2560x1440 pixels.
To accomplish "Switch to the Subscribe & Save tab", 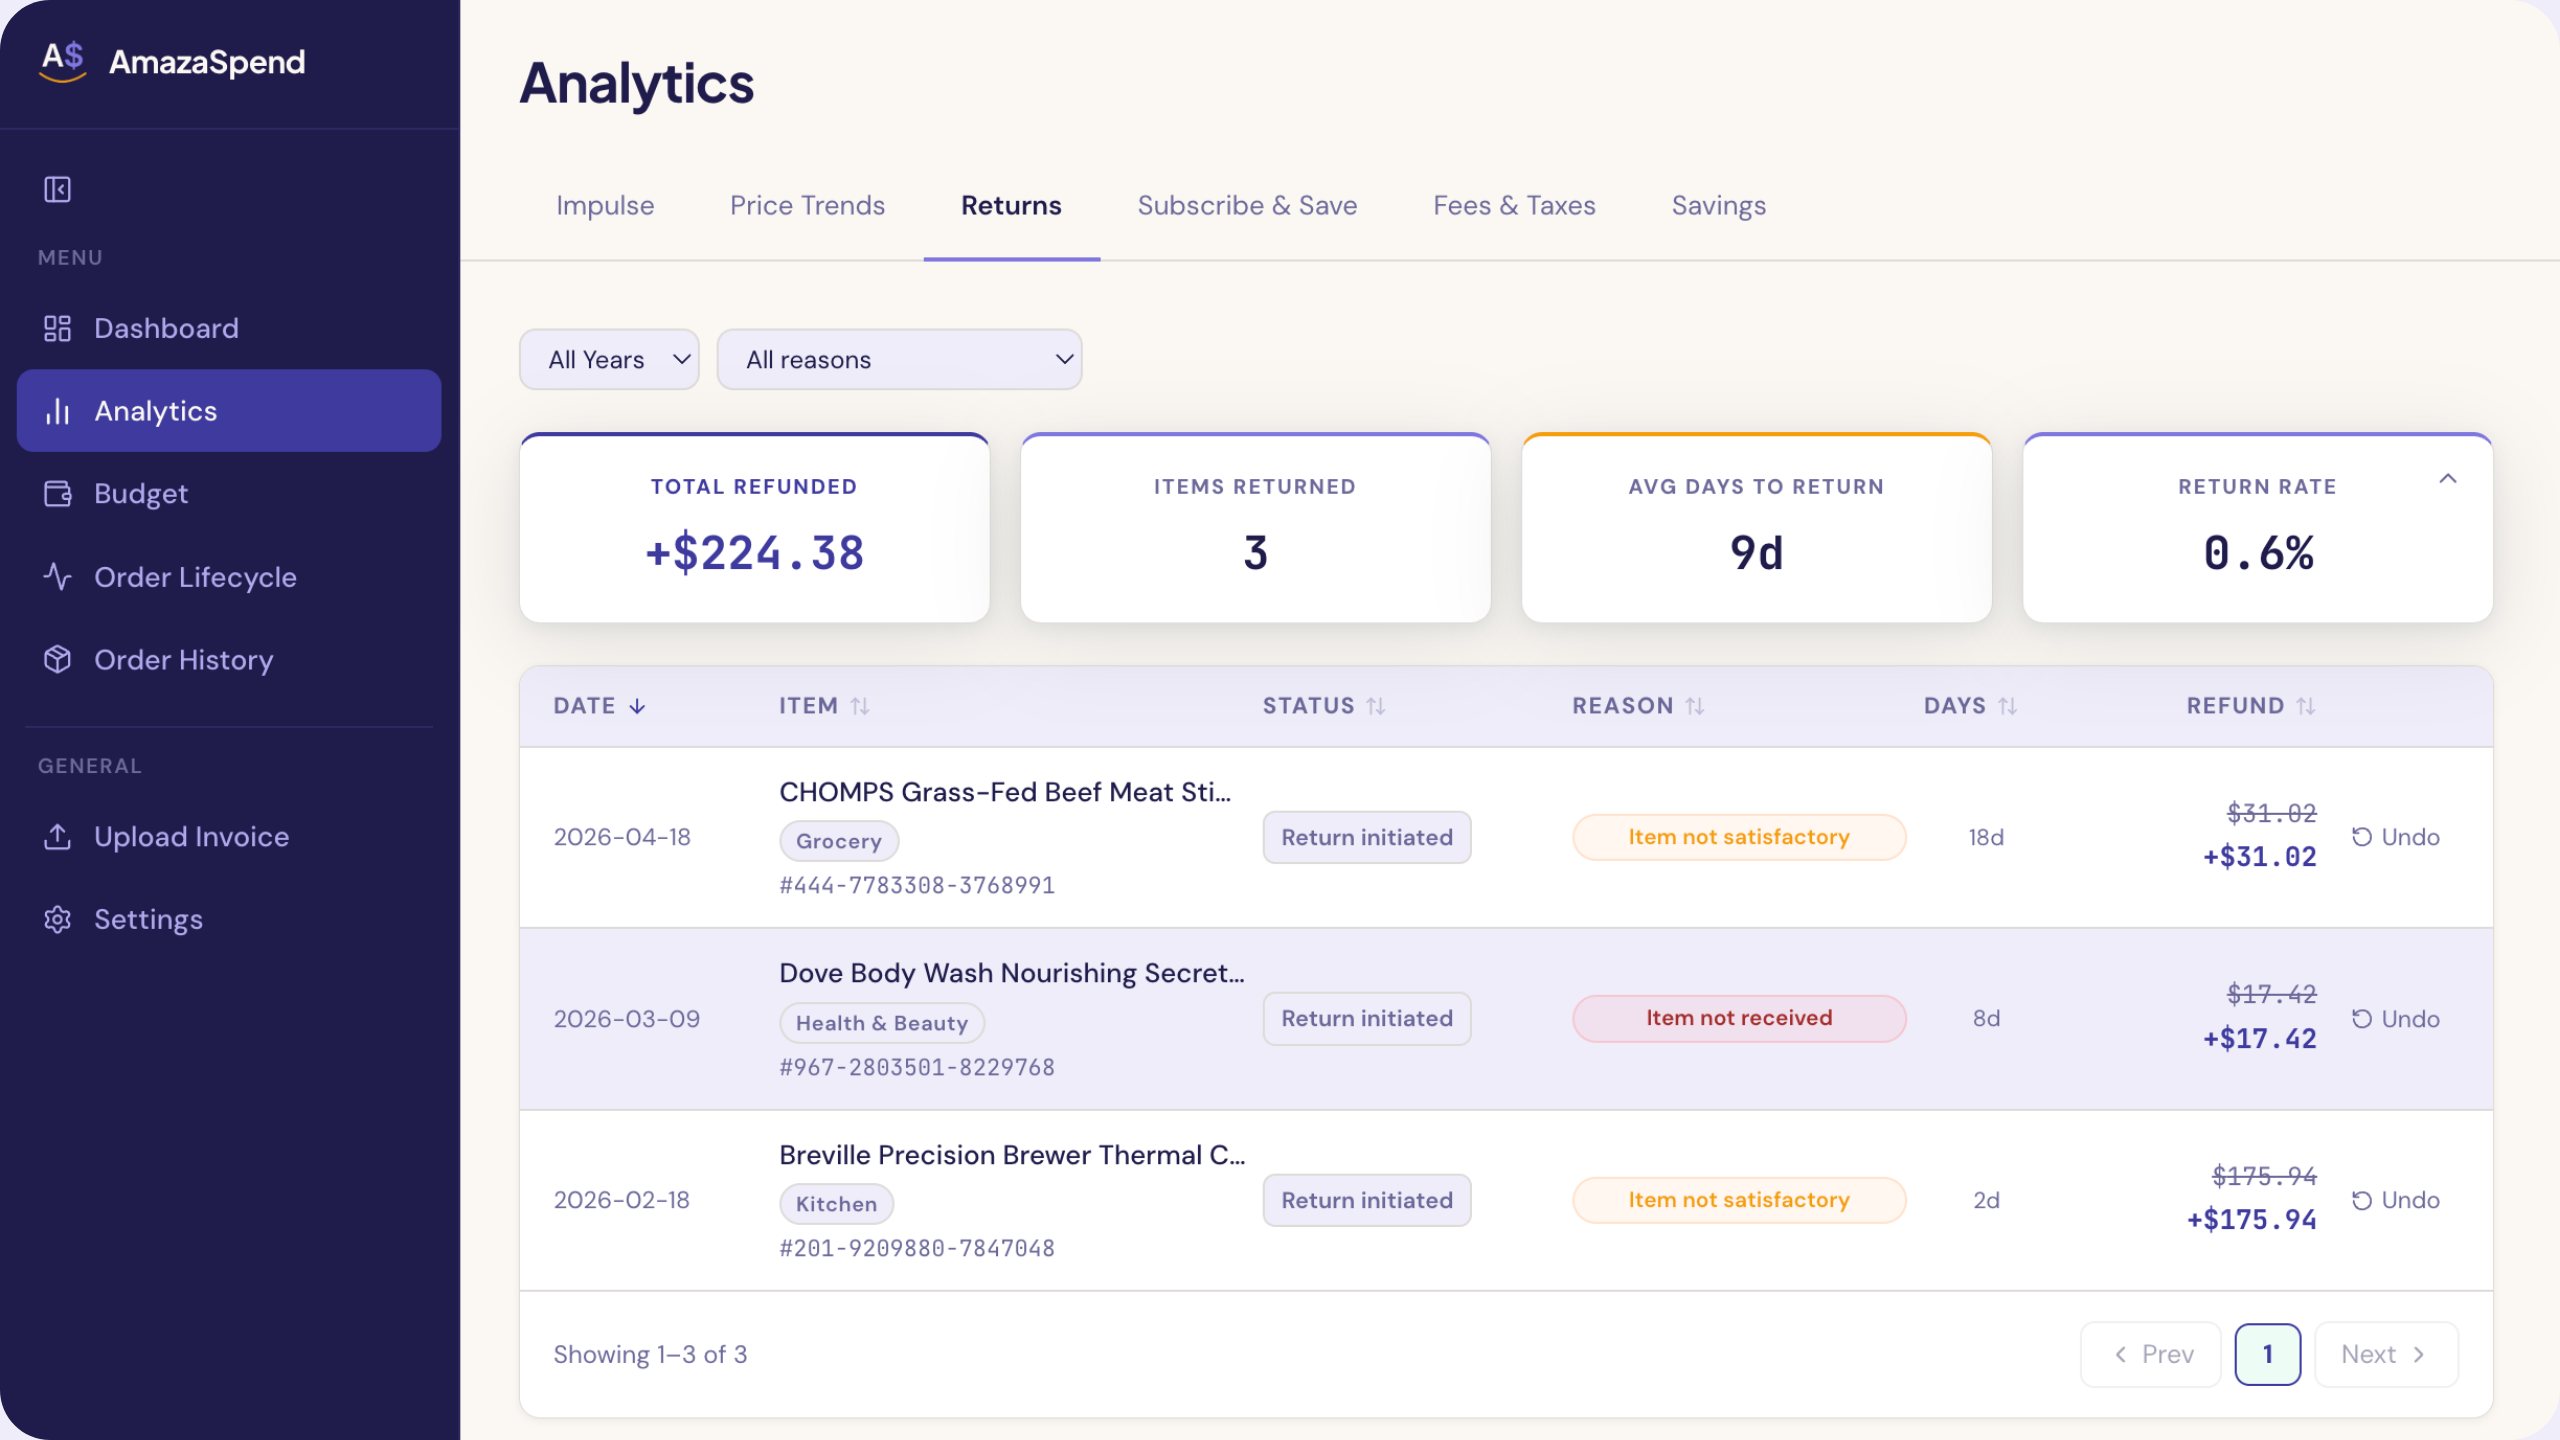I will [1247, 206].
